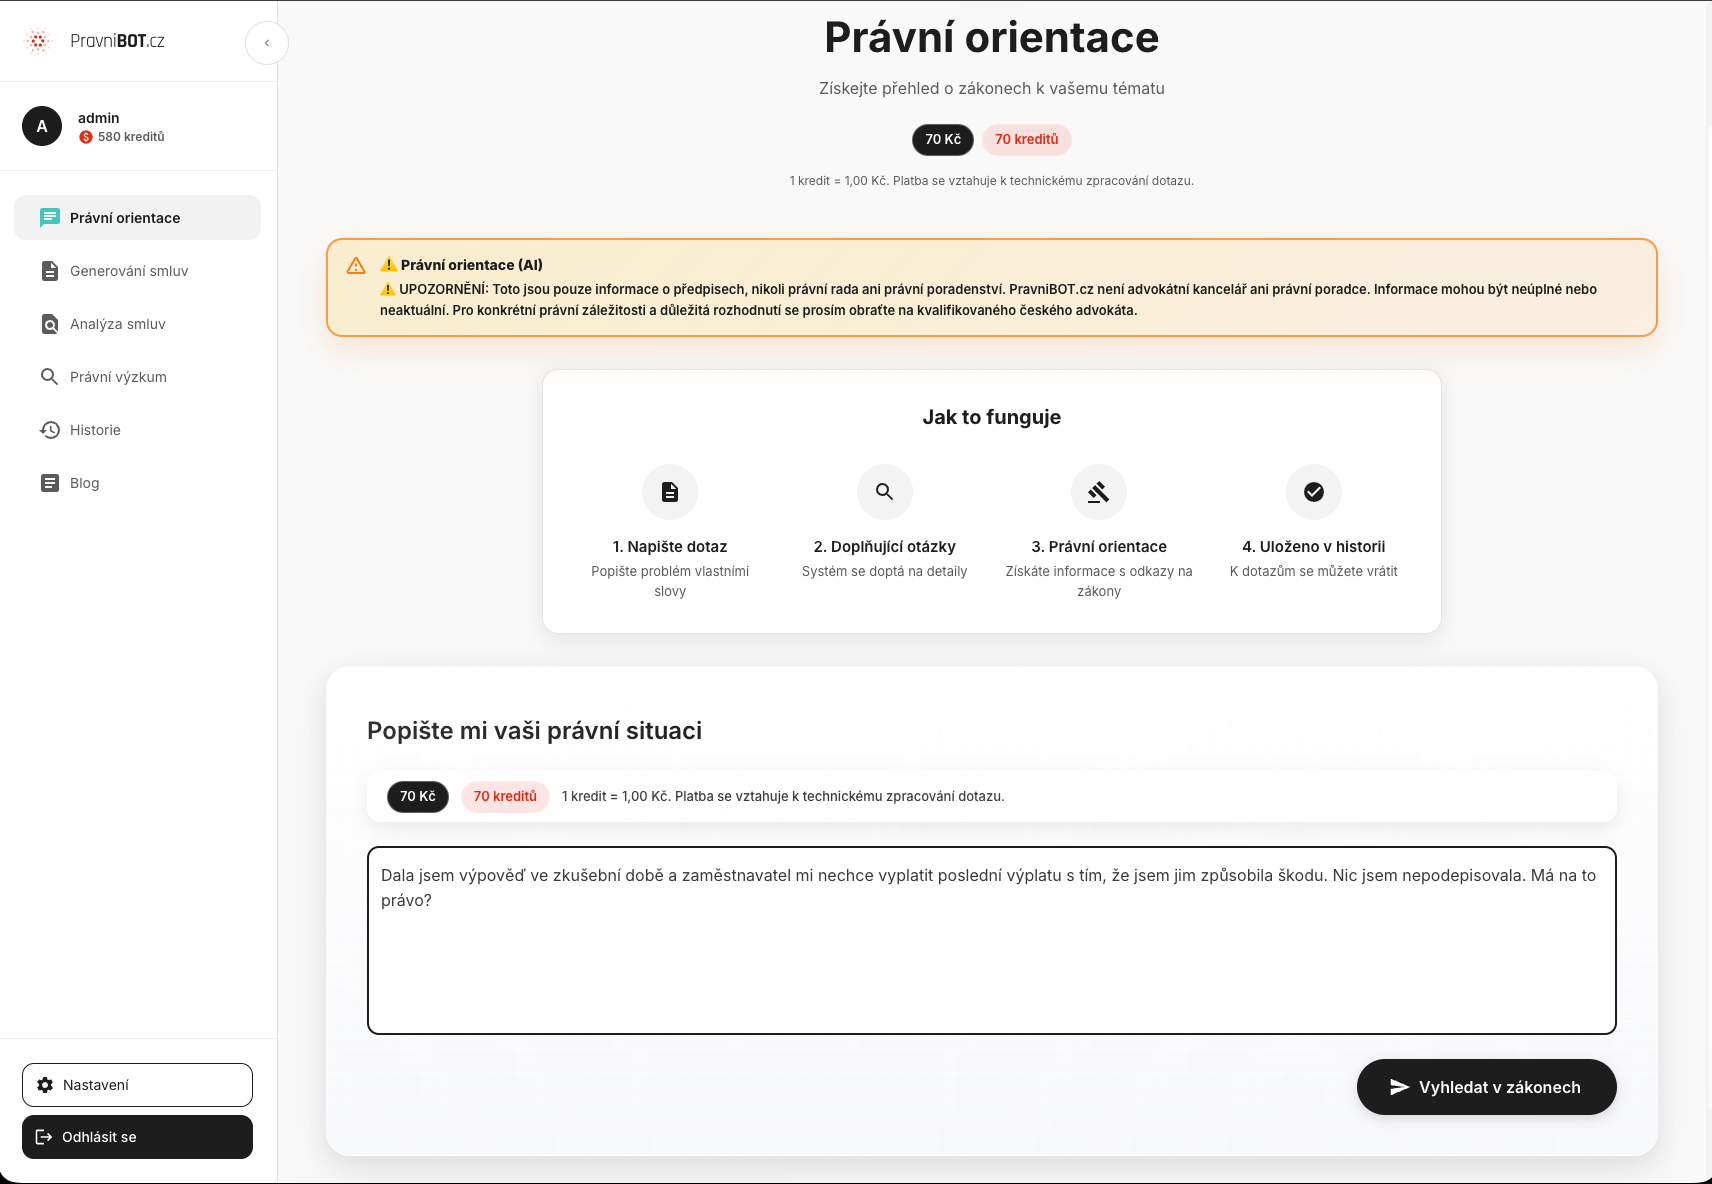Click the coin icon next to 580 kreditů
1712x1184 pixels.
86,137
